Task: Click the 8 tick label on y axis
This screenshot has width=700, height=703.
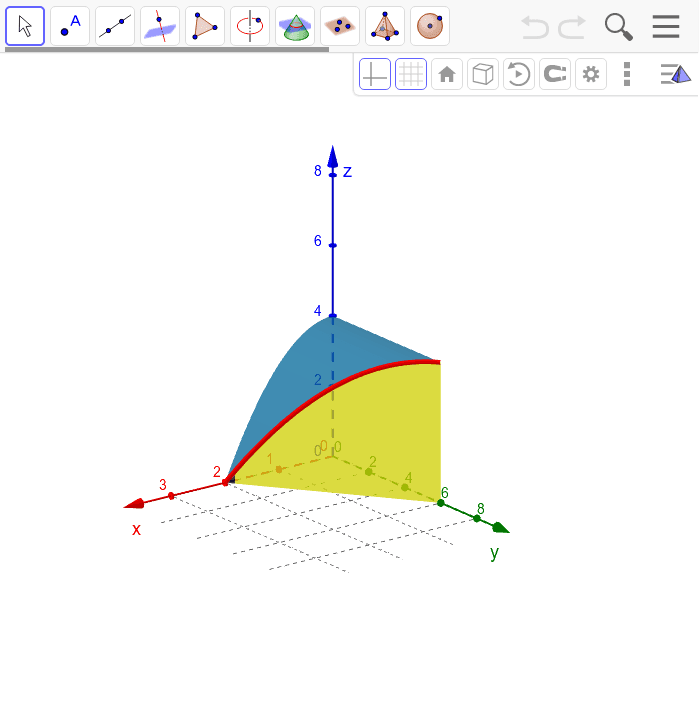Action: tap(481, 508)
